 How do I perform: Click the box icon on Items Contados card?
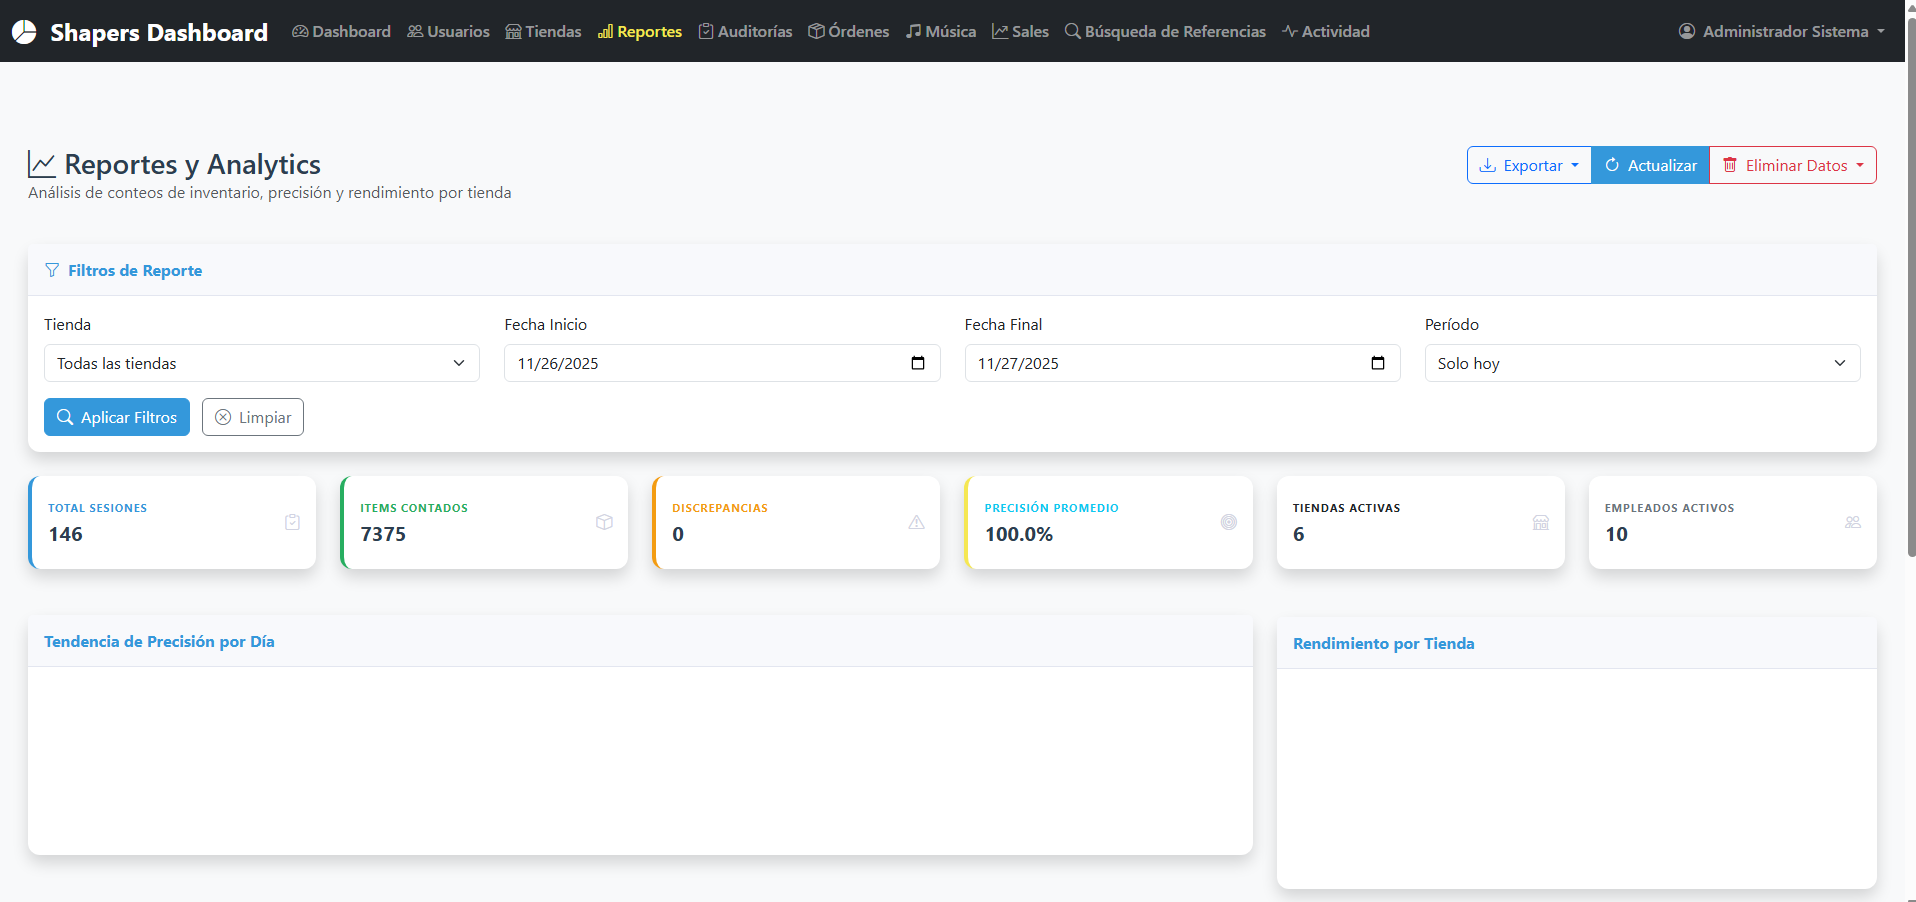point(604,522)
